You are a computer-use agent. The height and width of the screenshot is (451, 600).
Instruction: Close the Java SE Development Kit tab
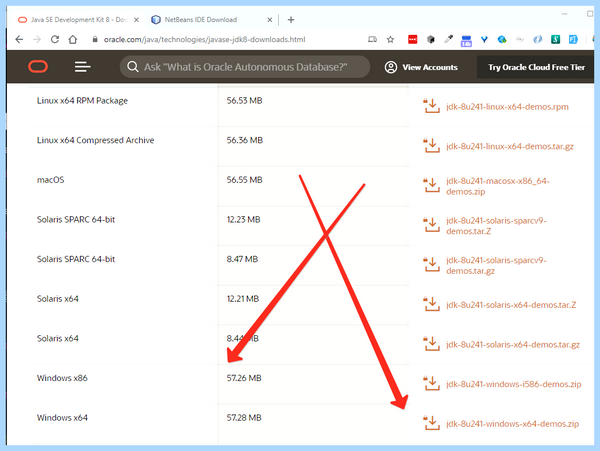[x=136, y=20]
